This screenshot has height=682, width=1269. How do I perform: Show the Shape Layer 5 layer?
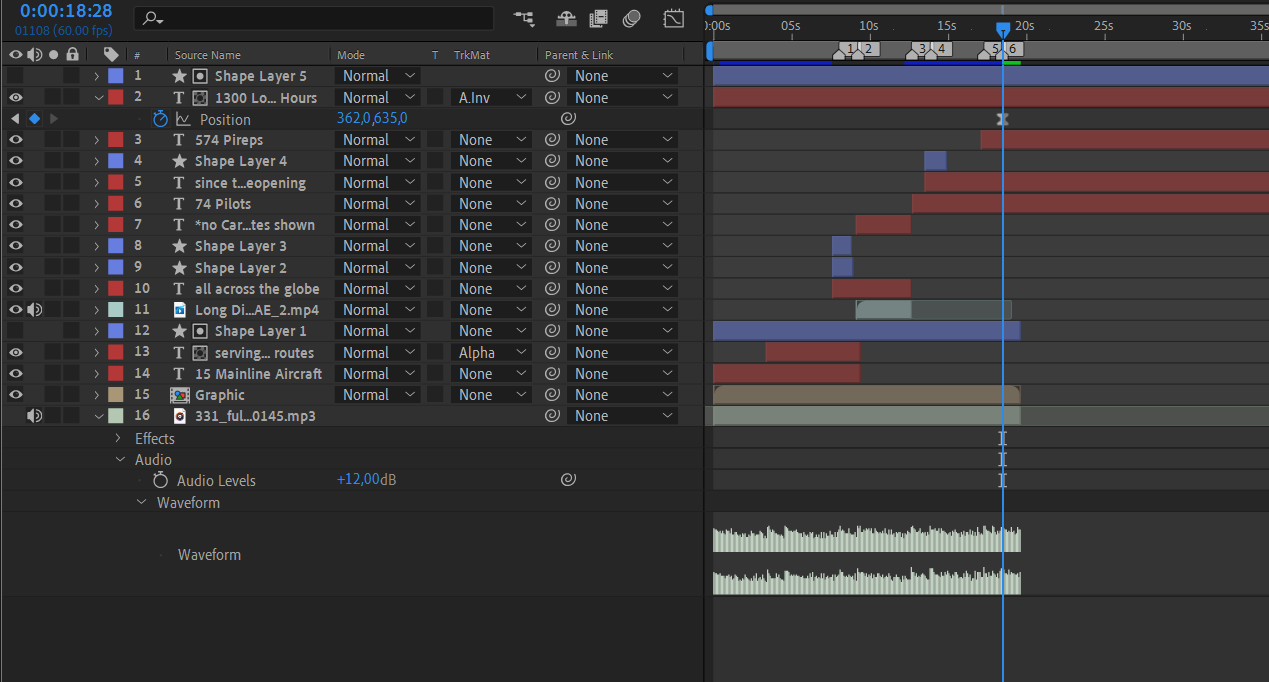16,76
